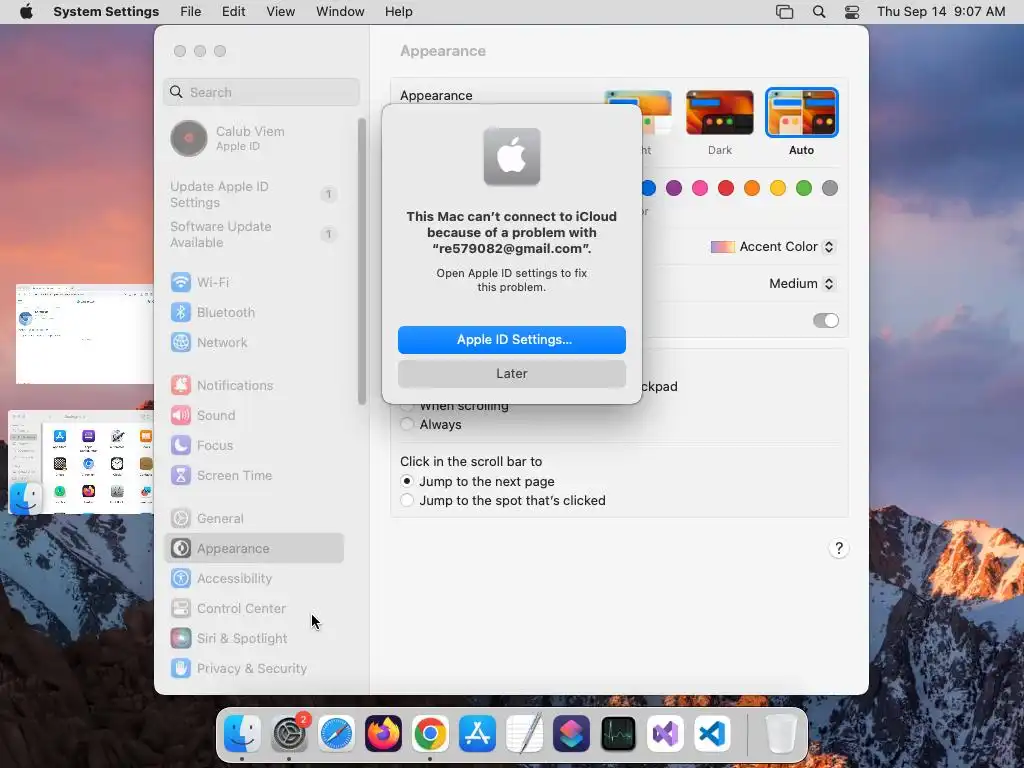Open the Window menu
The height and width of the screenshot is (768, 1024).
pos(340,12)
